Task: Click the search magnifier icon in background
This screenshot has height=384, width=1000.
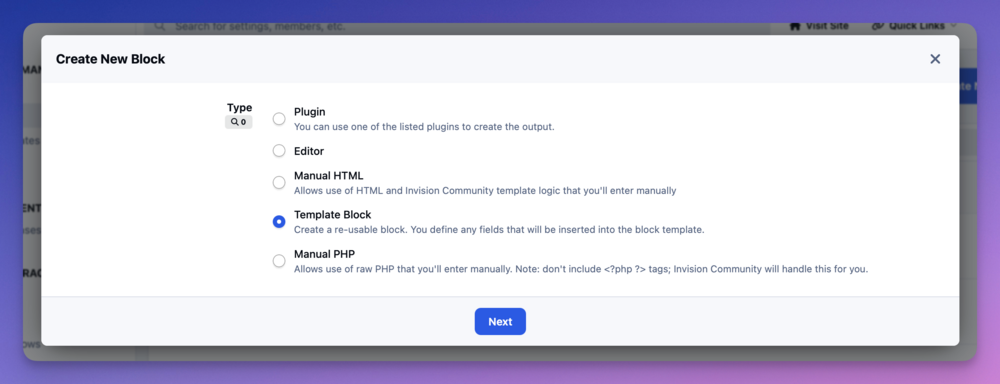Action: (x=160, y=26)
